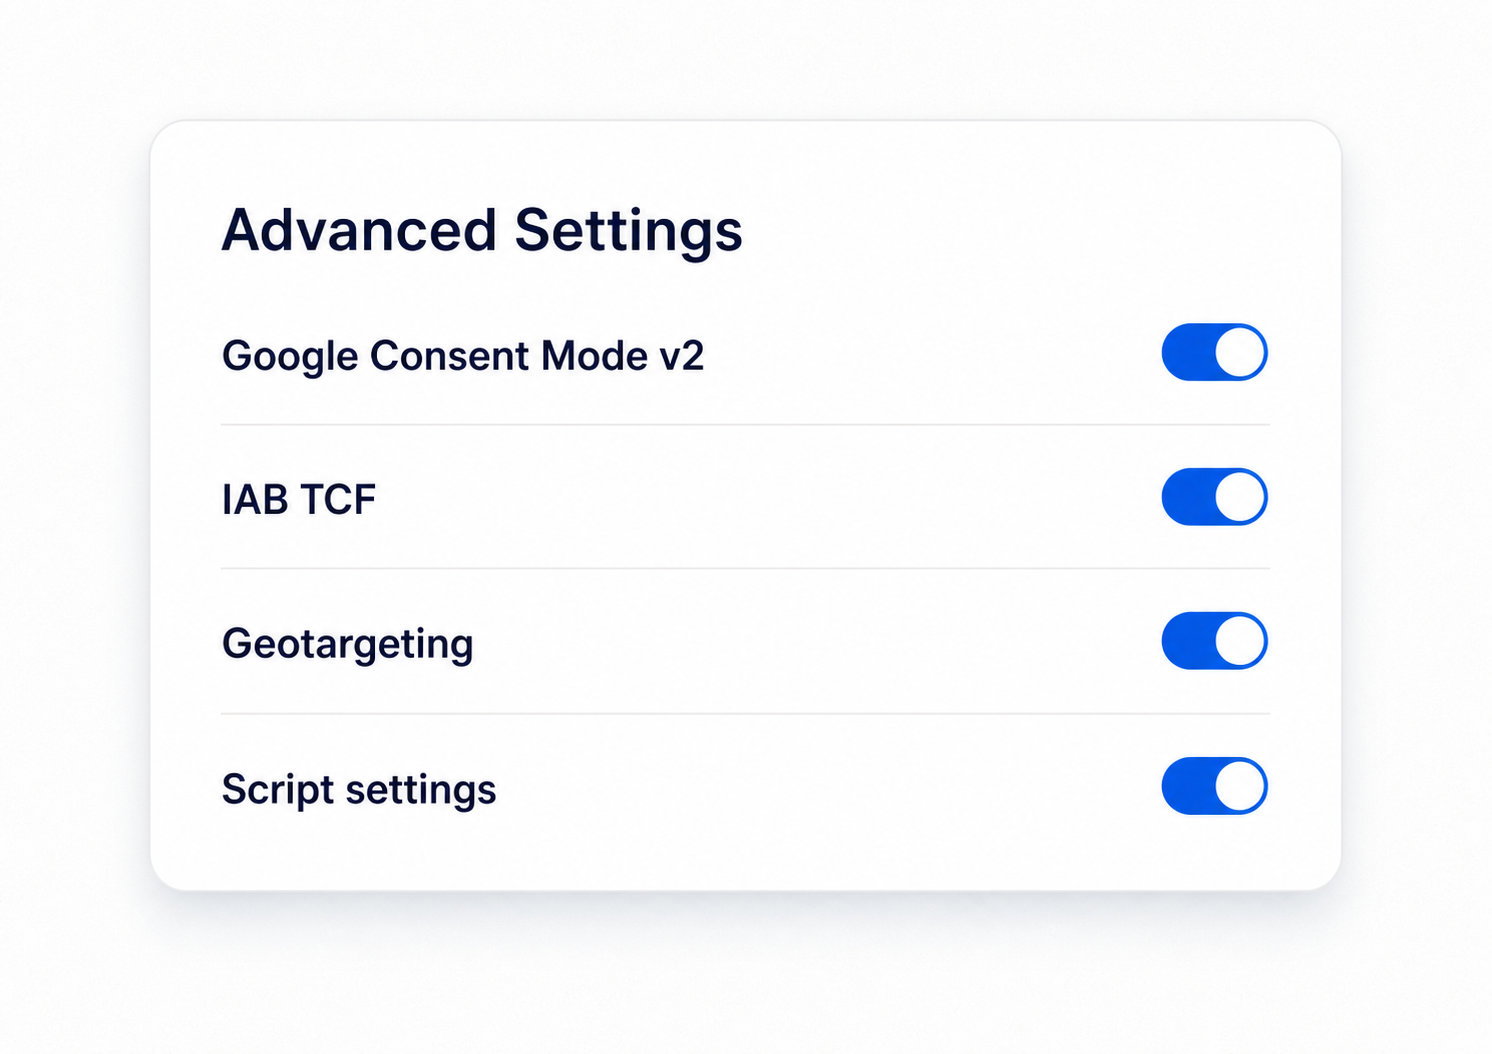
Task: Click the white knob on Geotargeting toggle
Action: point(1240,641)
